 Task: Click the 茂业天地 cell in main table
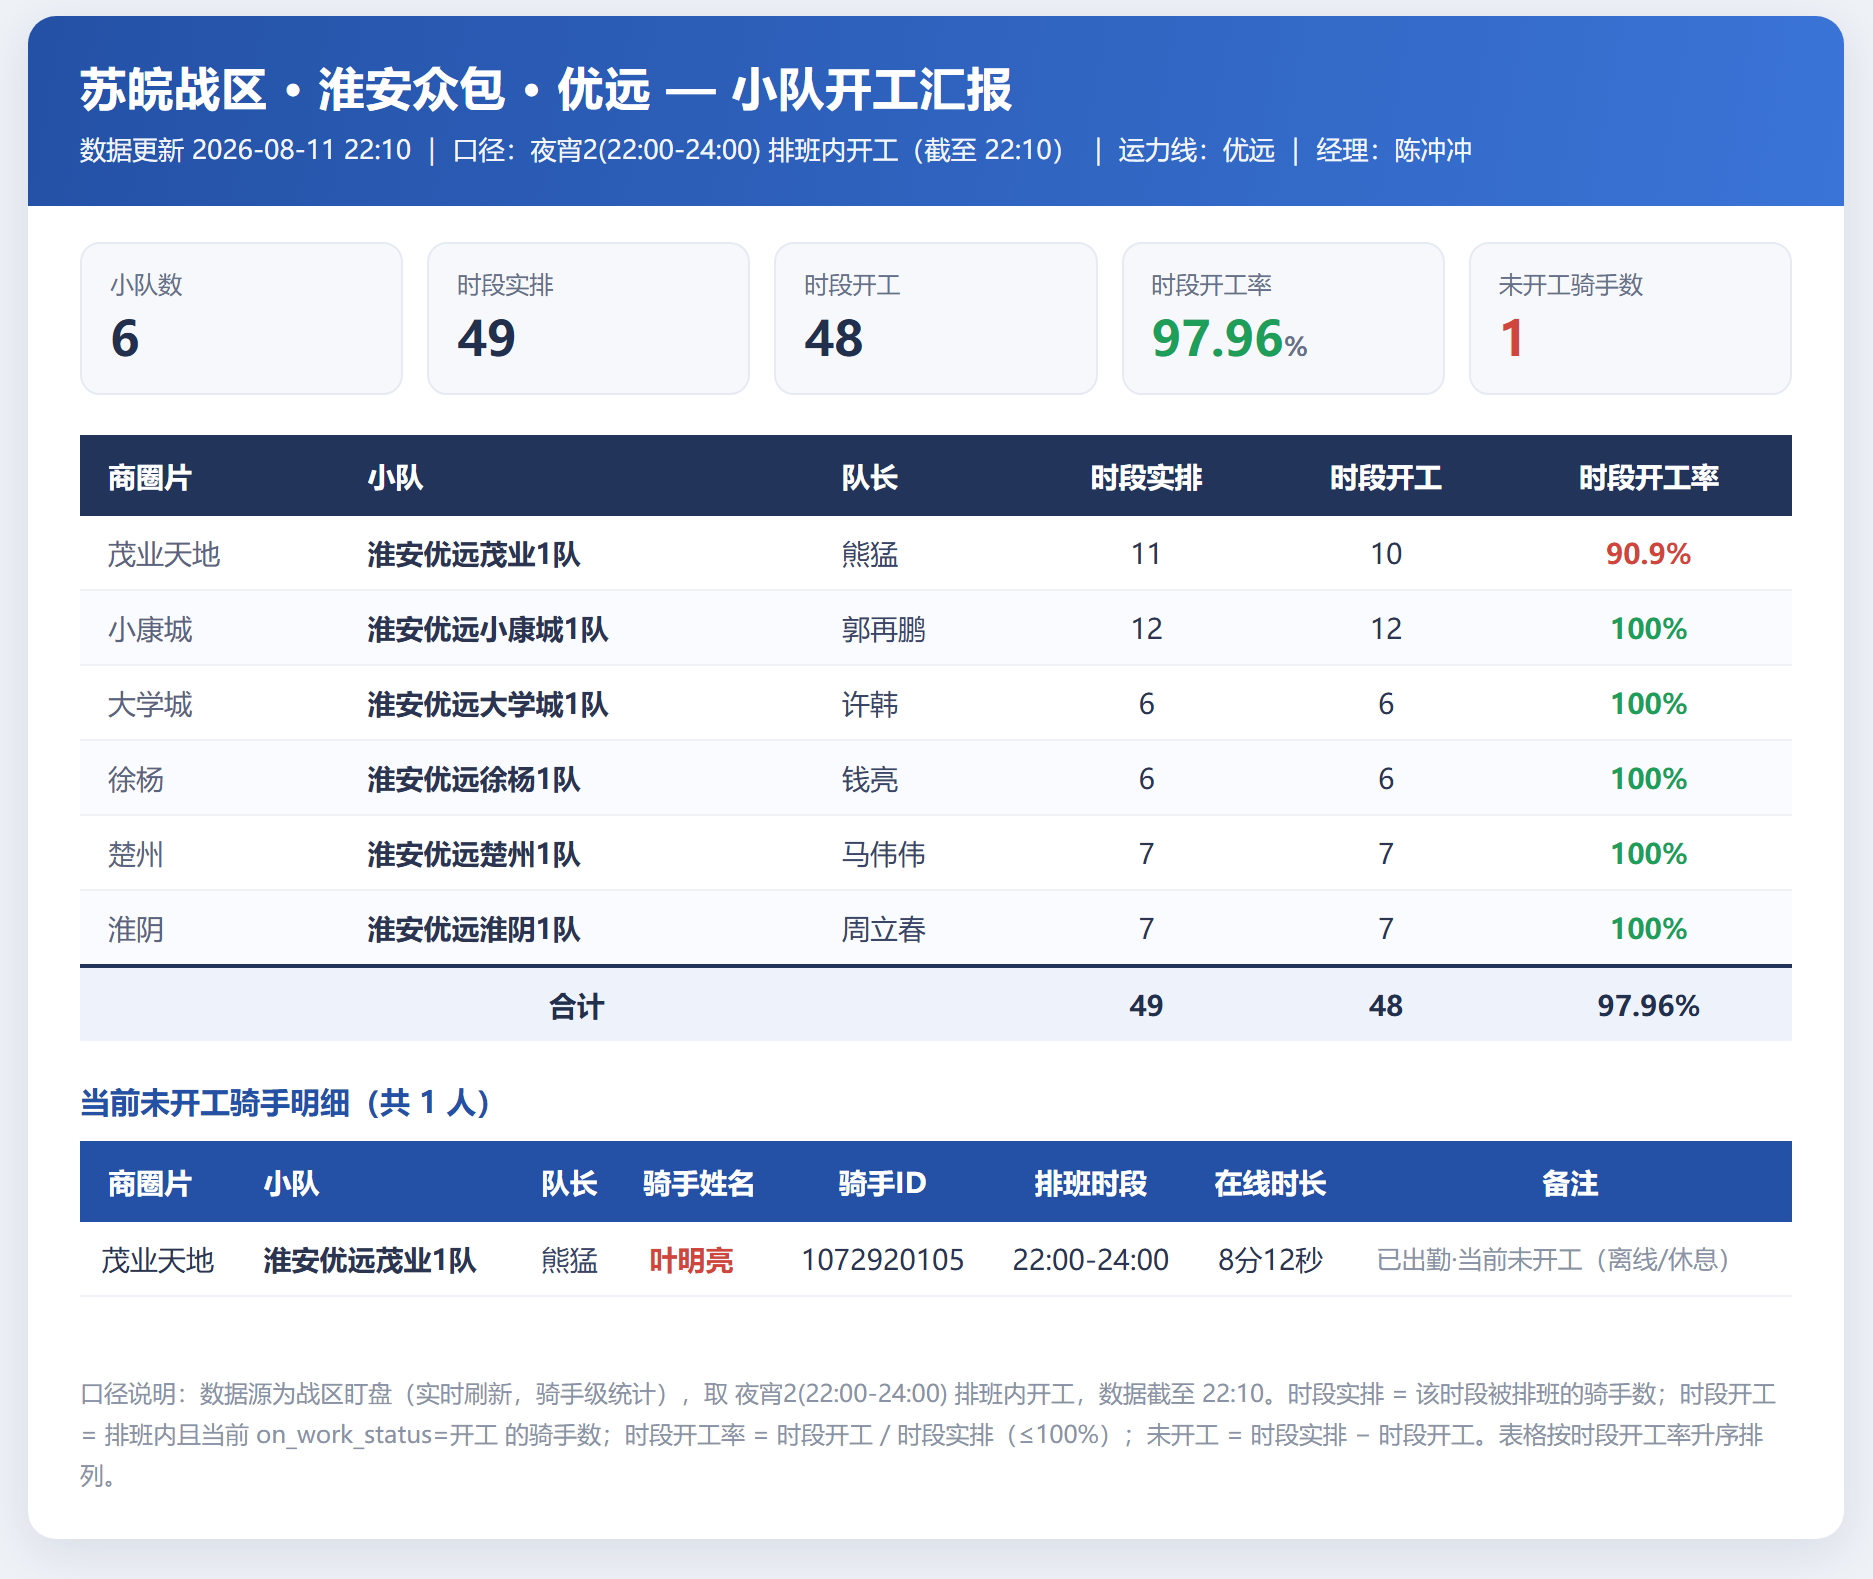163,553
